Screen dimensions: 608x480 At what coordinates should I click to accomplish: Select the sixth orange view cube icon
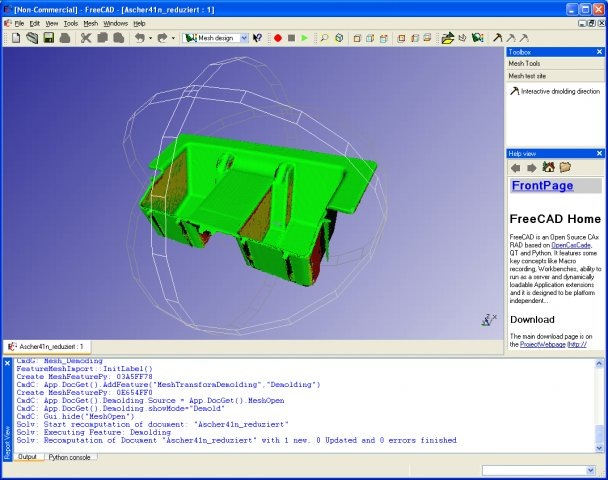tap(427, 38)
